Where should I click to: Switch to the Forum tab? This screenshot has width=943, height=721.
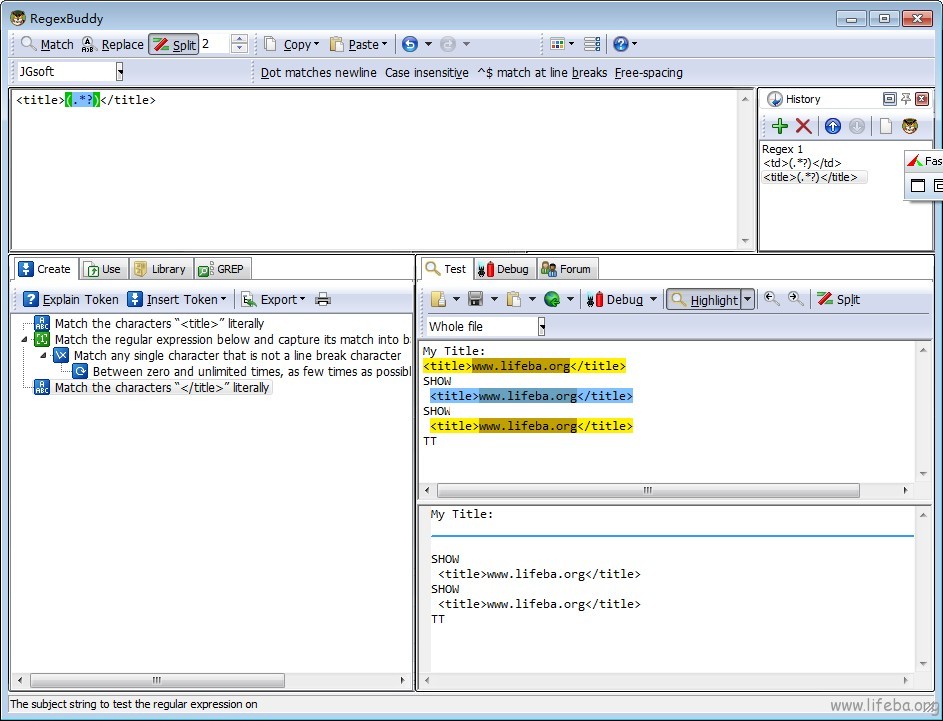point(566,269)
